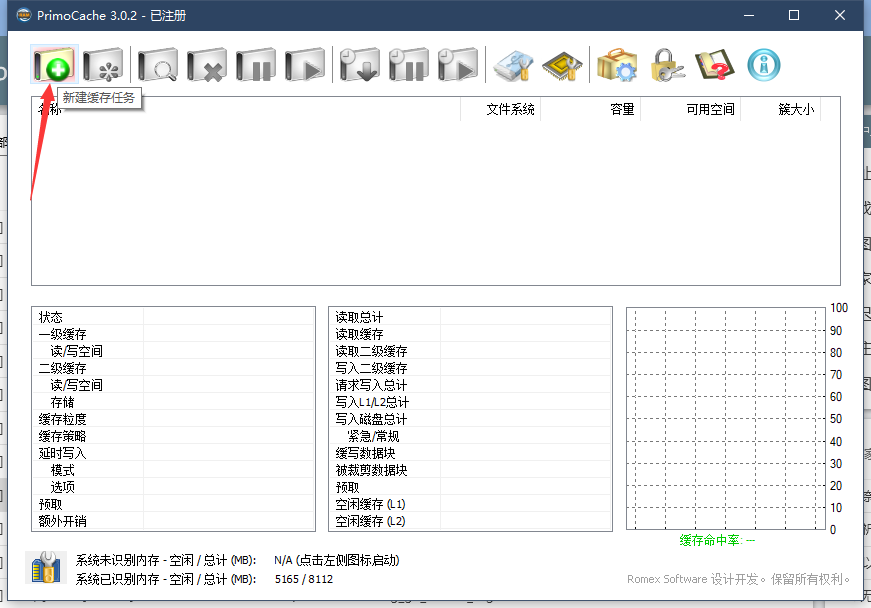
Task: Pause the cache task with pause icon
Action: [x=257, y=66]
